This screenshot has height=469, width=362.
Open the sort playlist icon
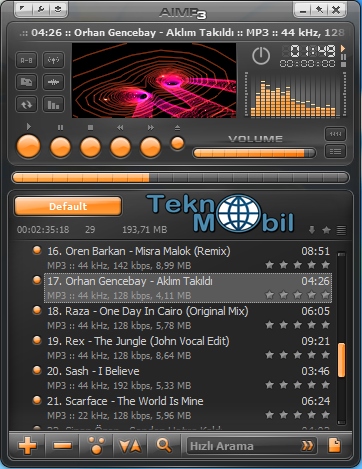[130, 446]
